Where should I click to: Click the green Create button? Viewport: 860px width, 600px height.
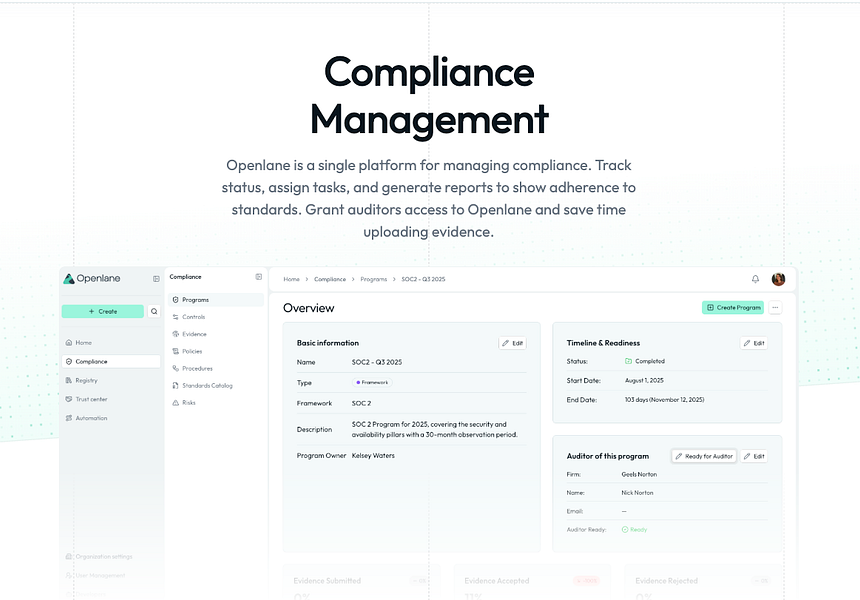103,312
